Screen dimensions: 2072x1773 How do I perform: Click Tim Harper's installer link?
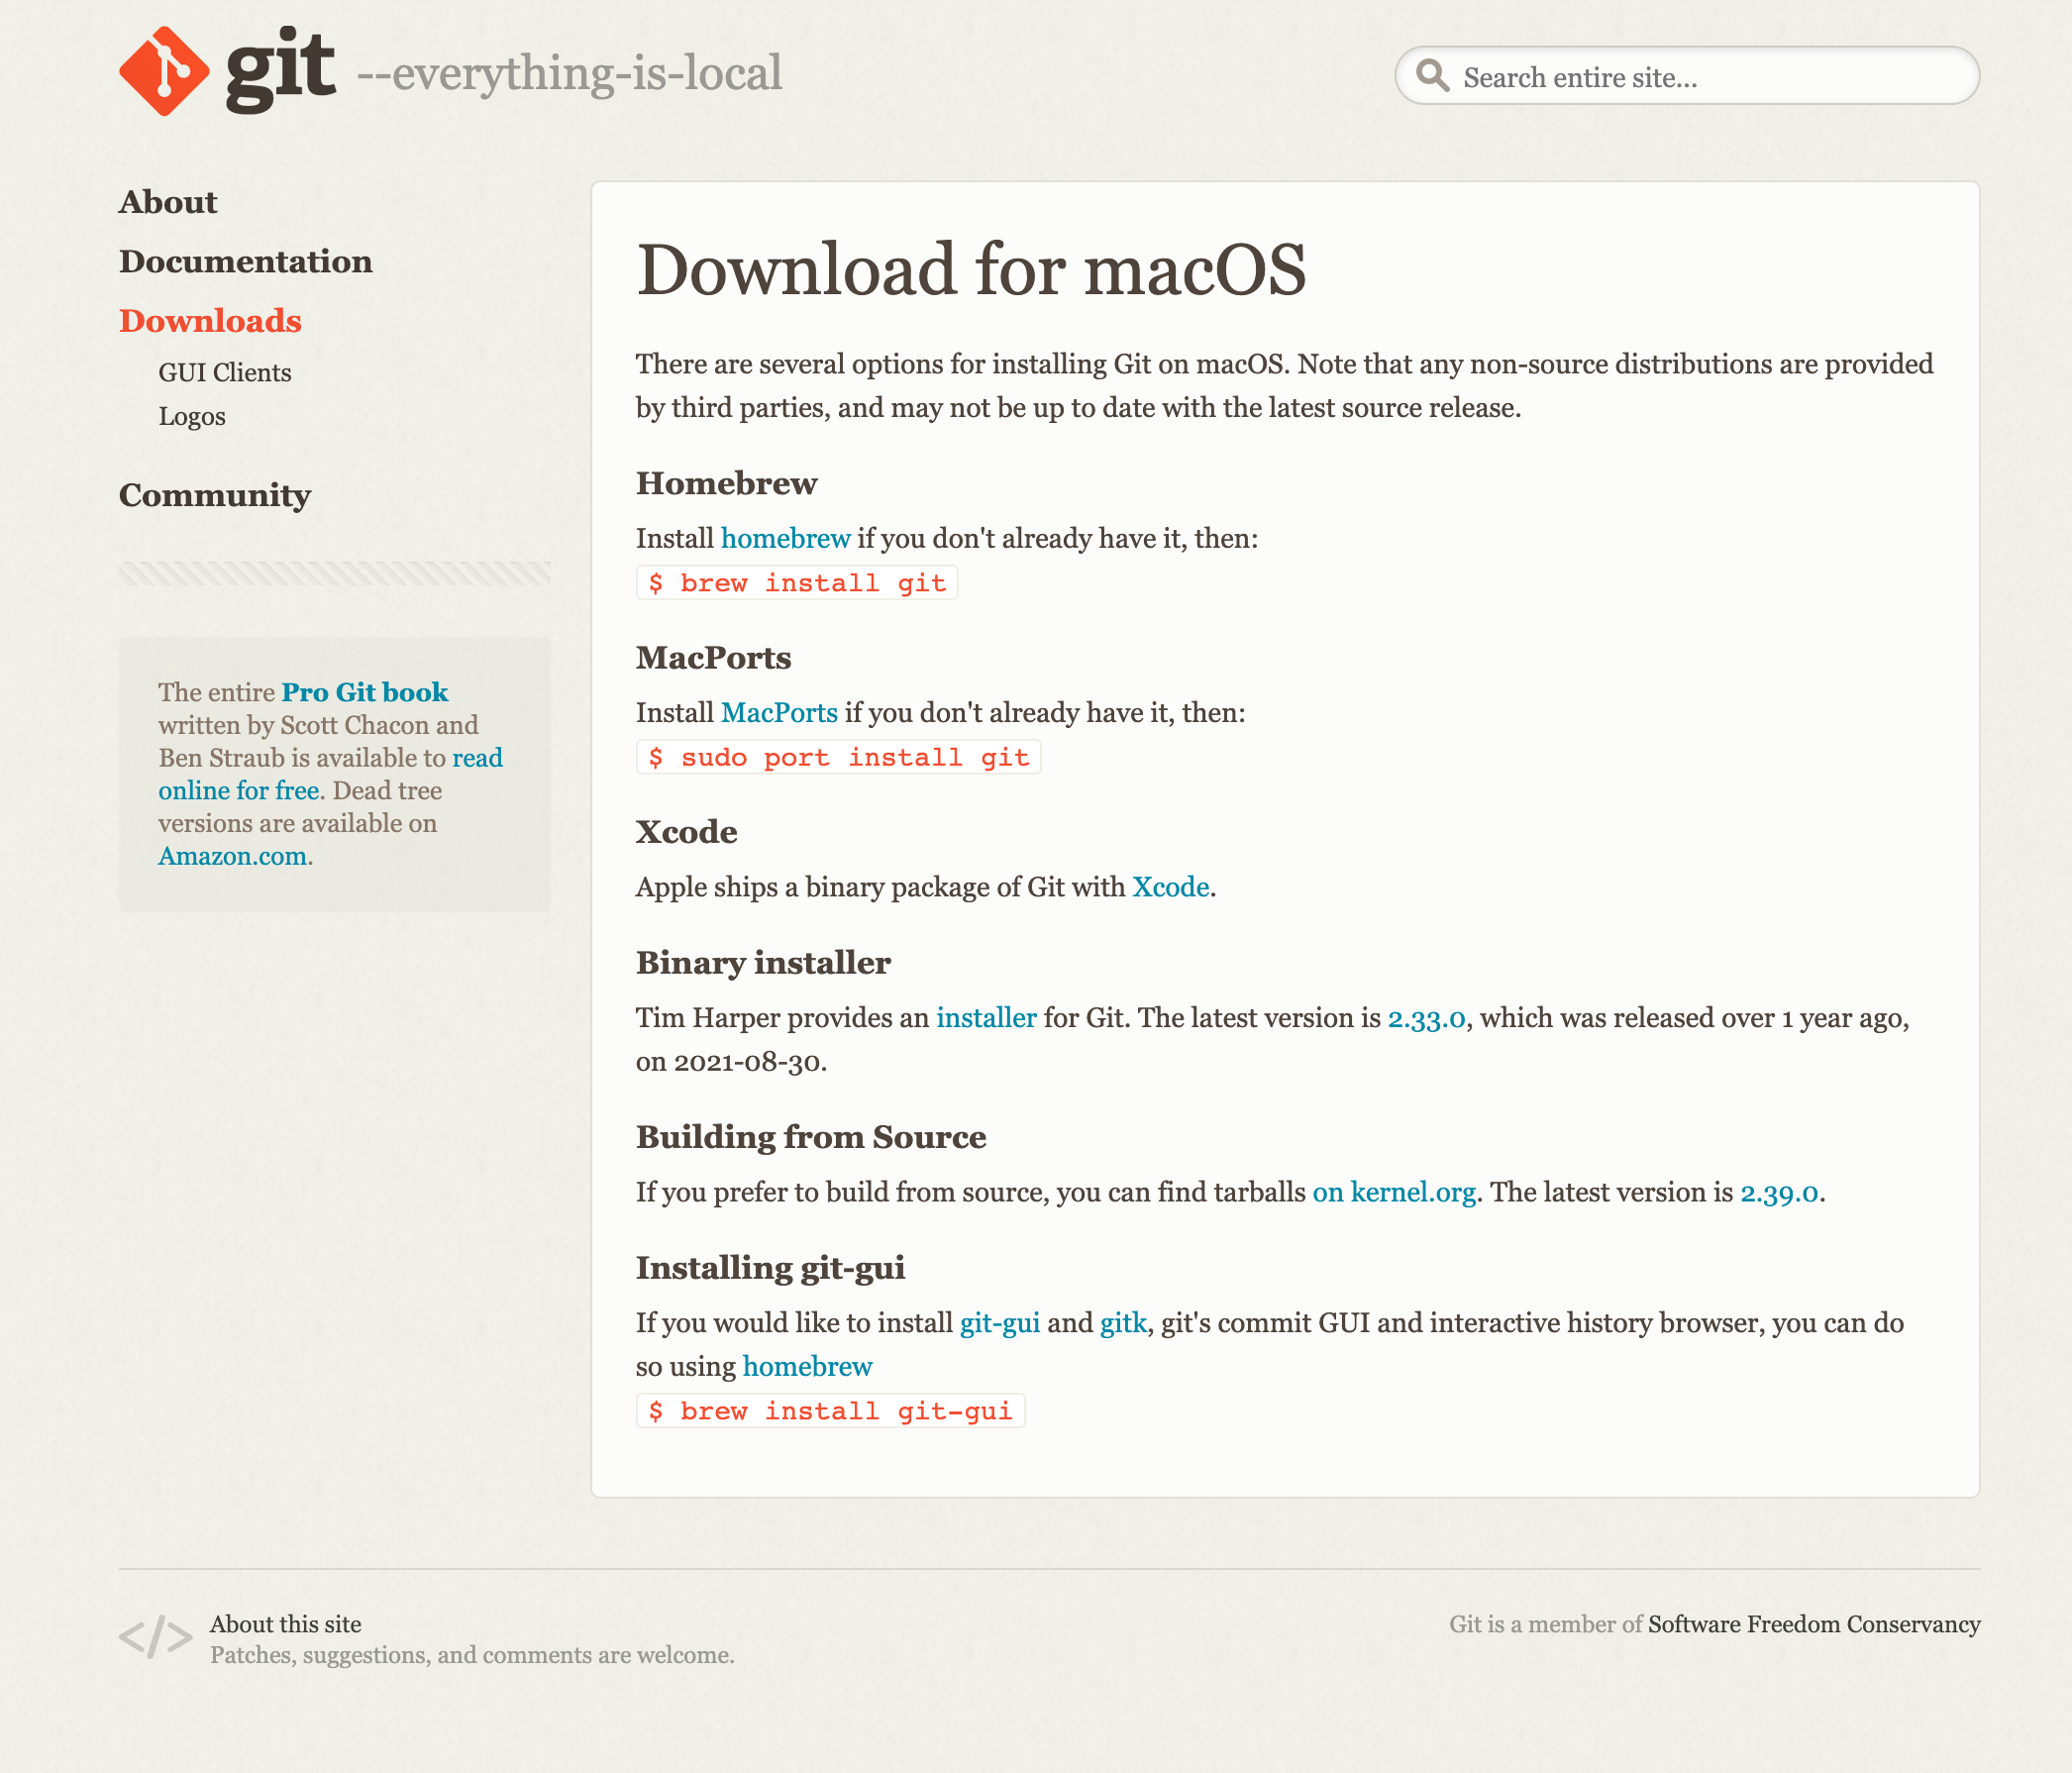coord(987,1018)
